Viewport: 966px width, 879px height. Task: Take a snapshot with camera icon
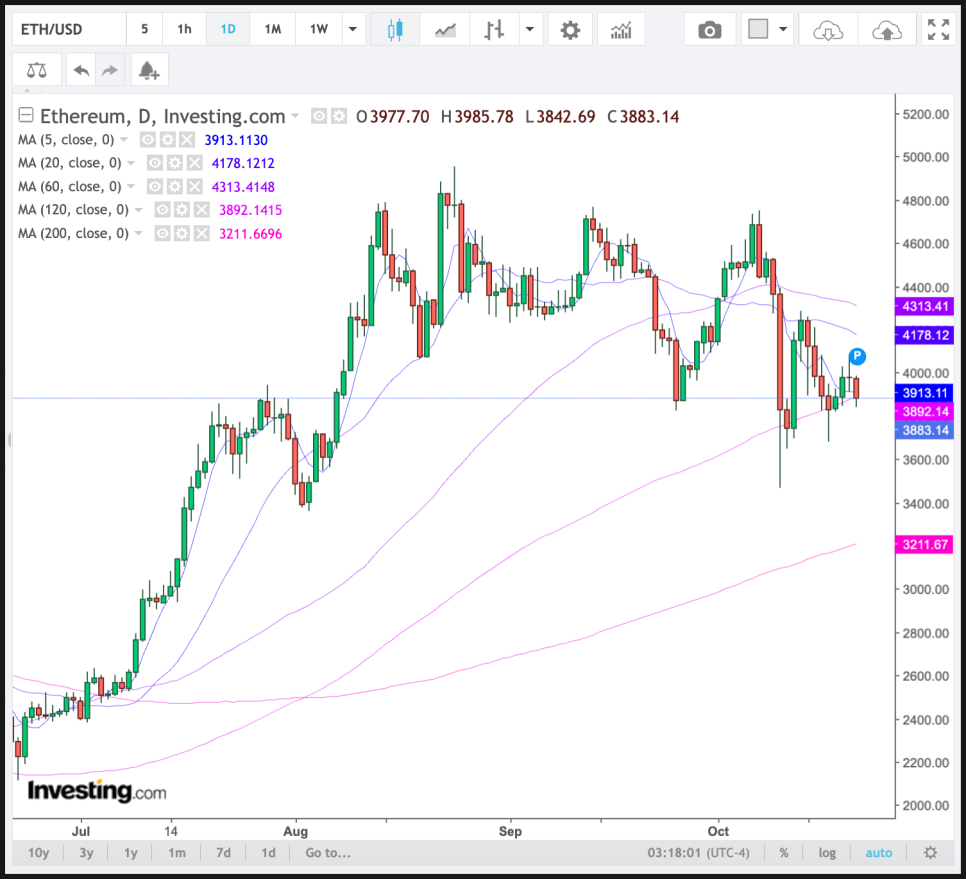coord(709,30)
